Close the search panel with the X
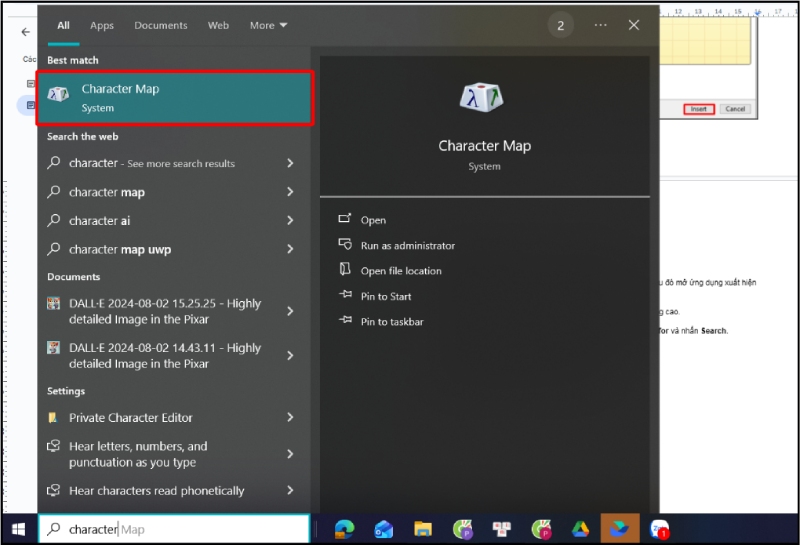The height and width of the screenshot is (545, 800). pos(634,25)
